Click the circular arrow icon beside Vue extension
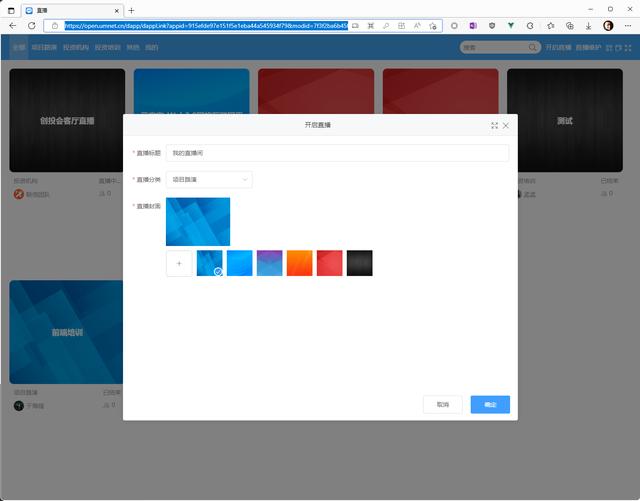 pos(530,26)
